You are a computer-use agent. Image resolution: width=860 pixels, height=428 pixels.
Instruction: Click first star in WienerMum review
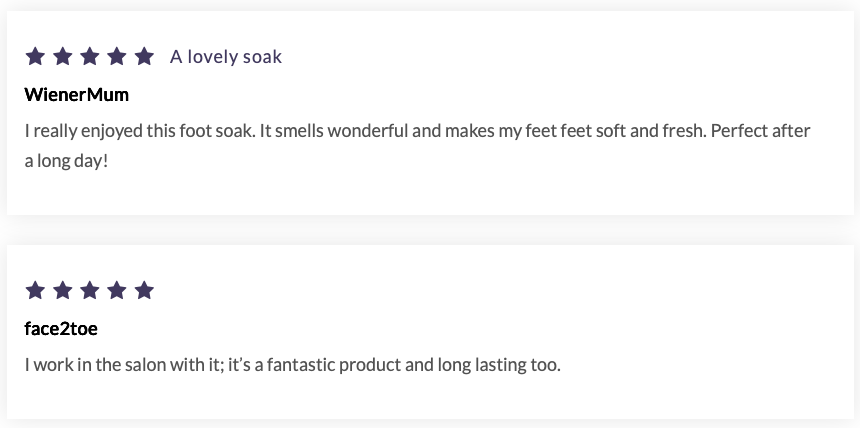(x=35, y=57)
